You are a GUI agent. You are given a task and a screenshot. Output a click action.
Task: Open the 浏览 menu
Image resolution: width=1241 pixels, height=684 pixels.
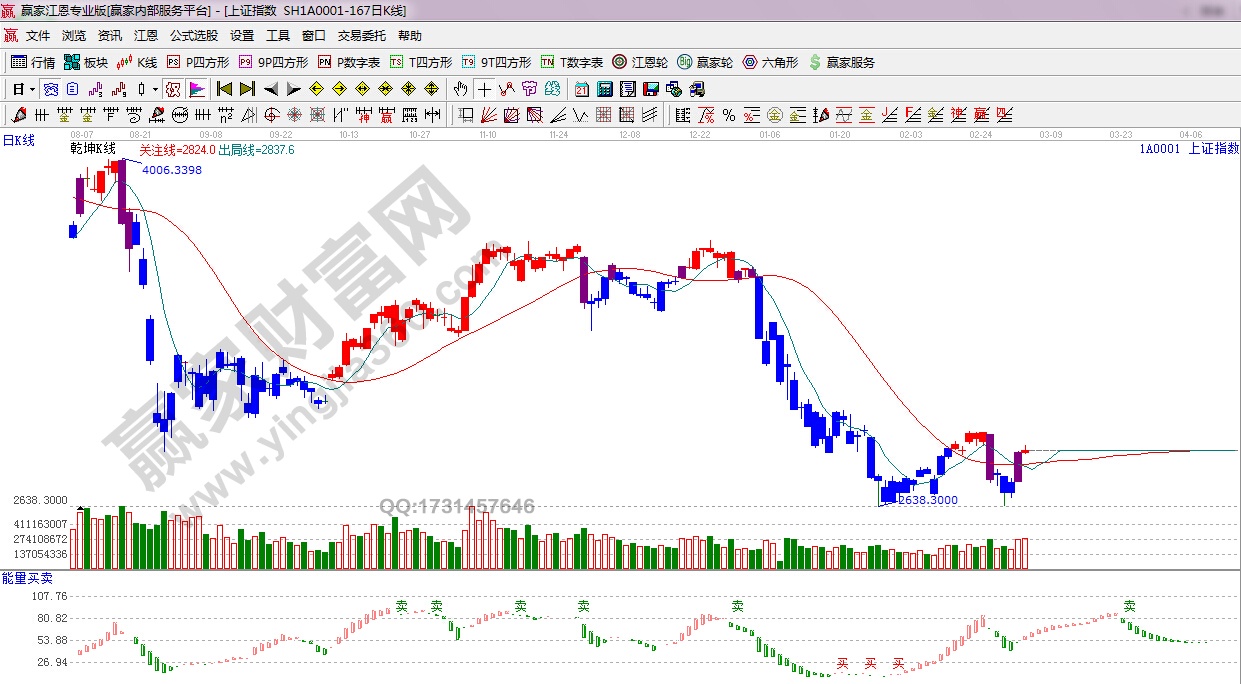pyautogui.click(x=74, y=35)
